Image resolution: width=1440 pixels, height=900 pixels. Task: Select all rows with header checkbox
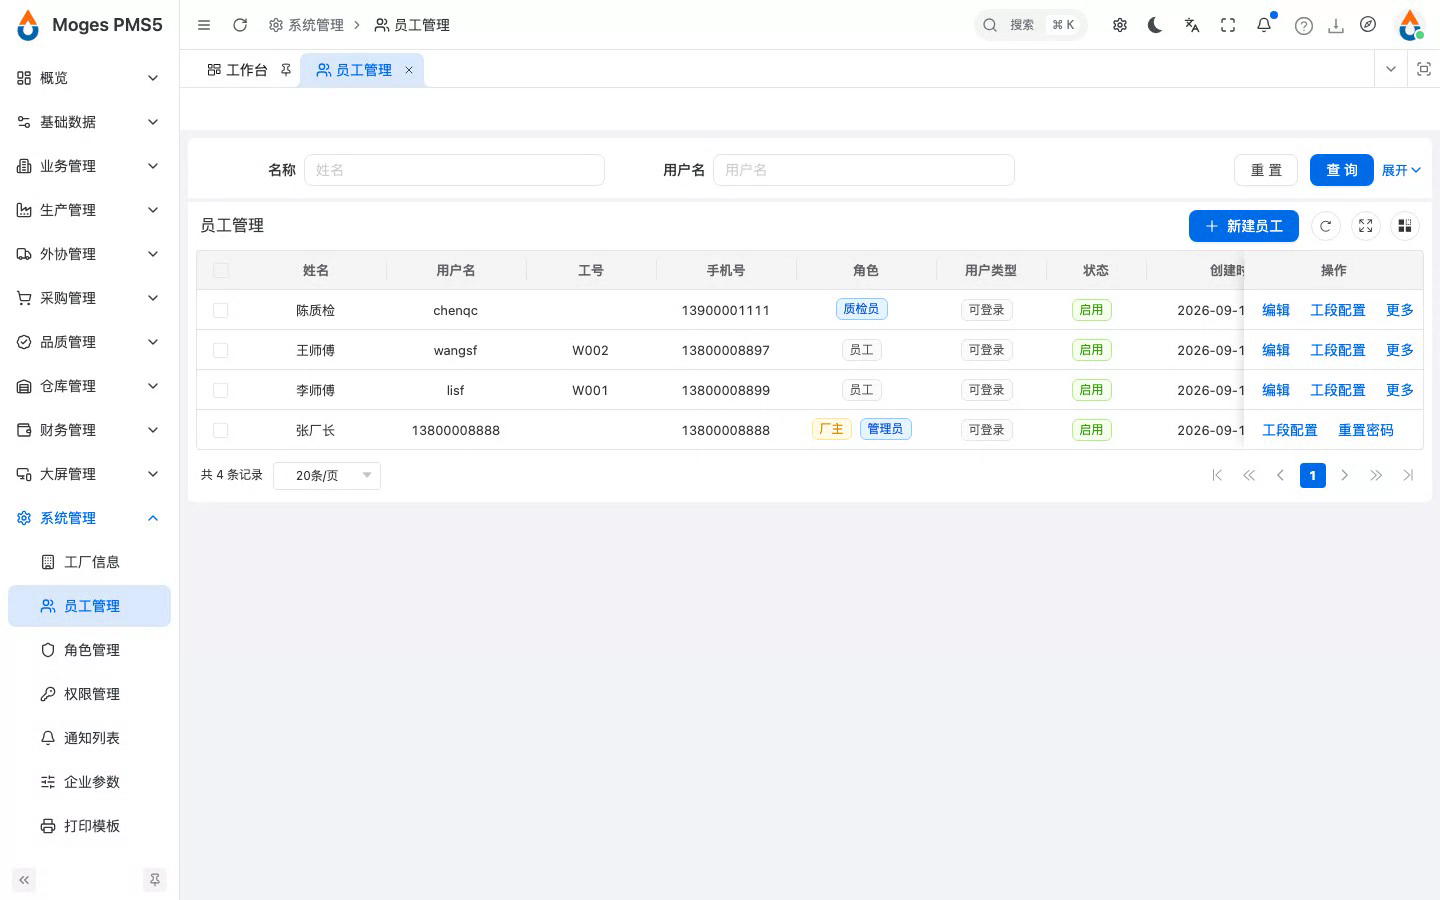coord(221,270)
